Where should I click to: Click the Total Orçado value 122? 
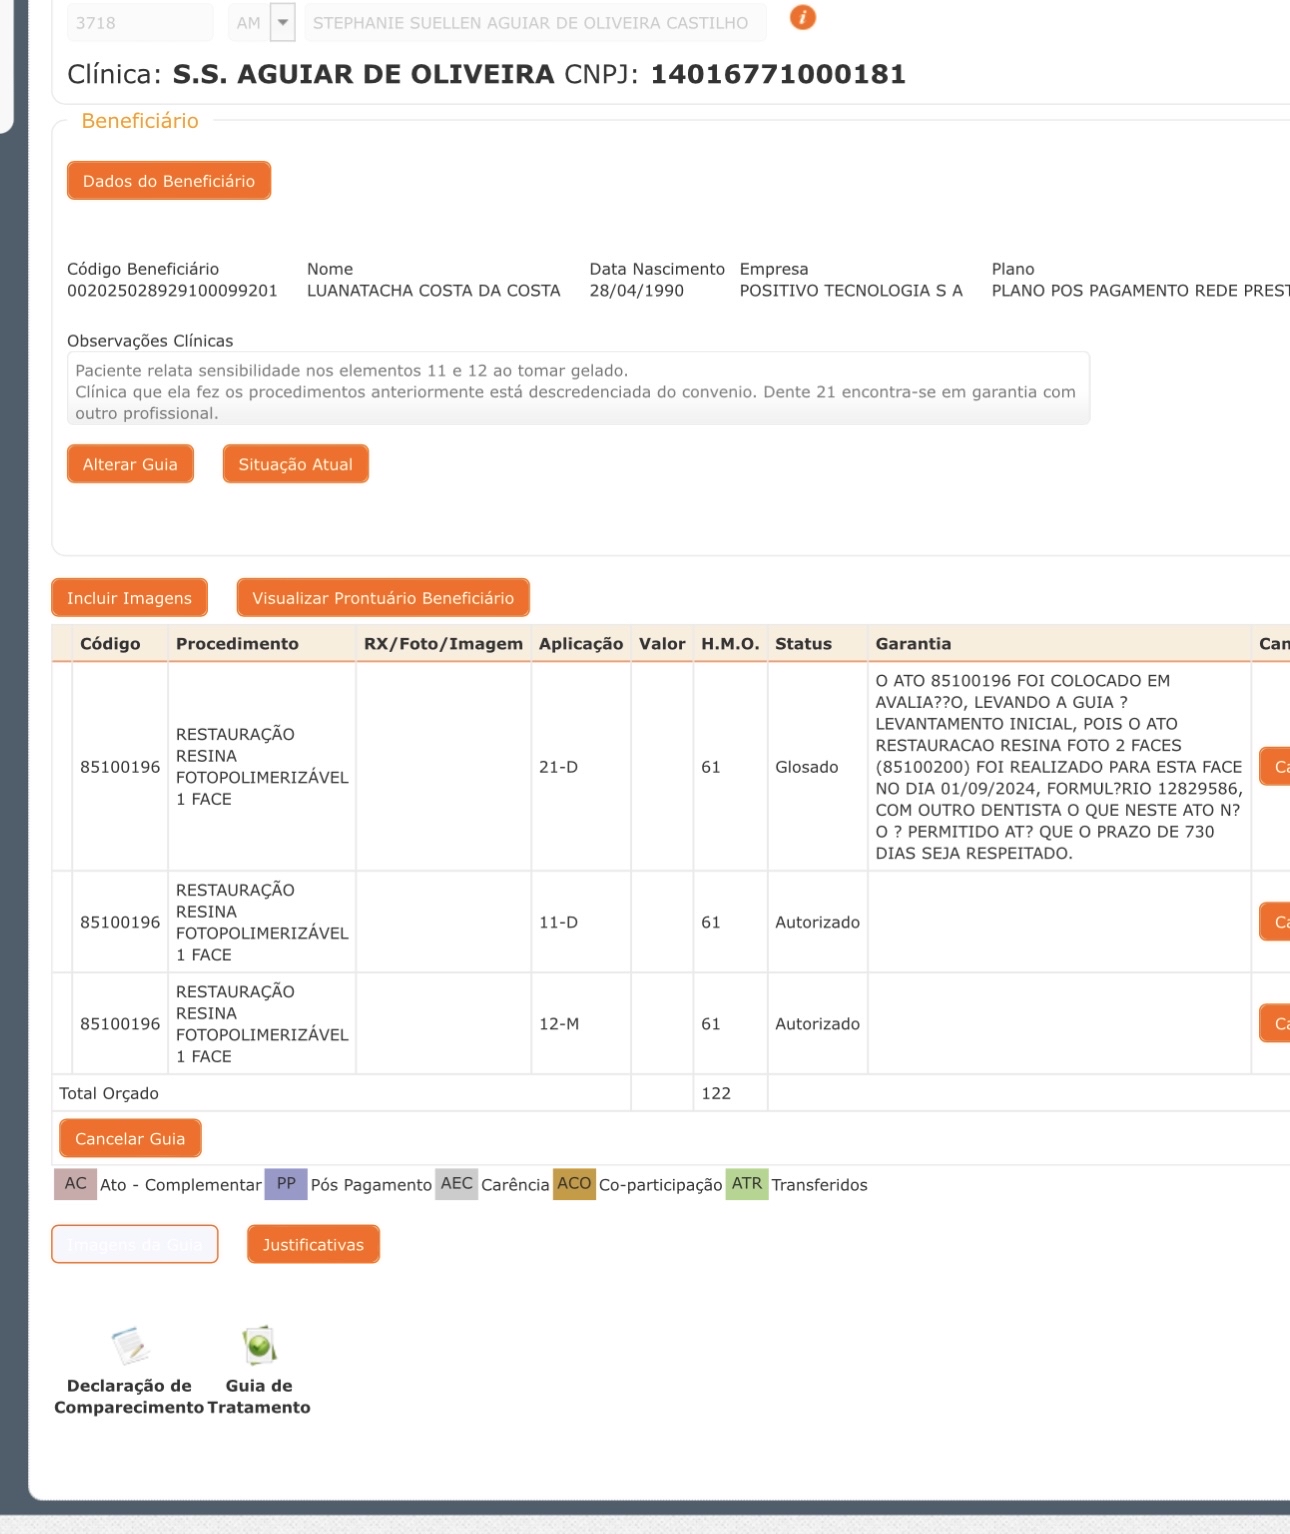716,1093
